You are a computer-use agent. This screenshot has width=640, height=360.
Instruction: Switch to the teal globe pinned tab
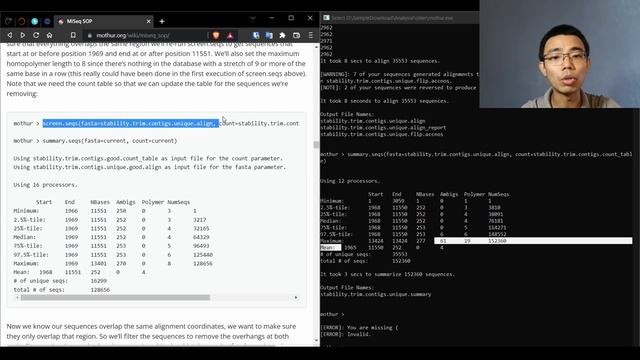point(34,21)
